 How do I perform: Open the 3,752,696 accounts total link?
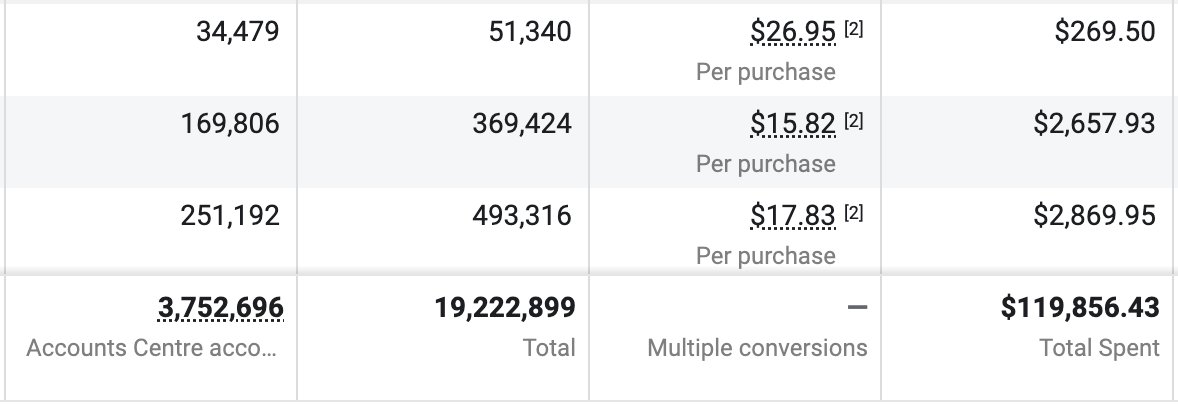point(220,308)
